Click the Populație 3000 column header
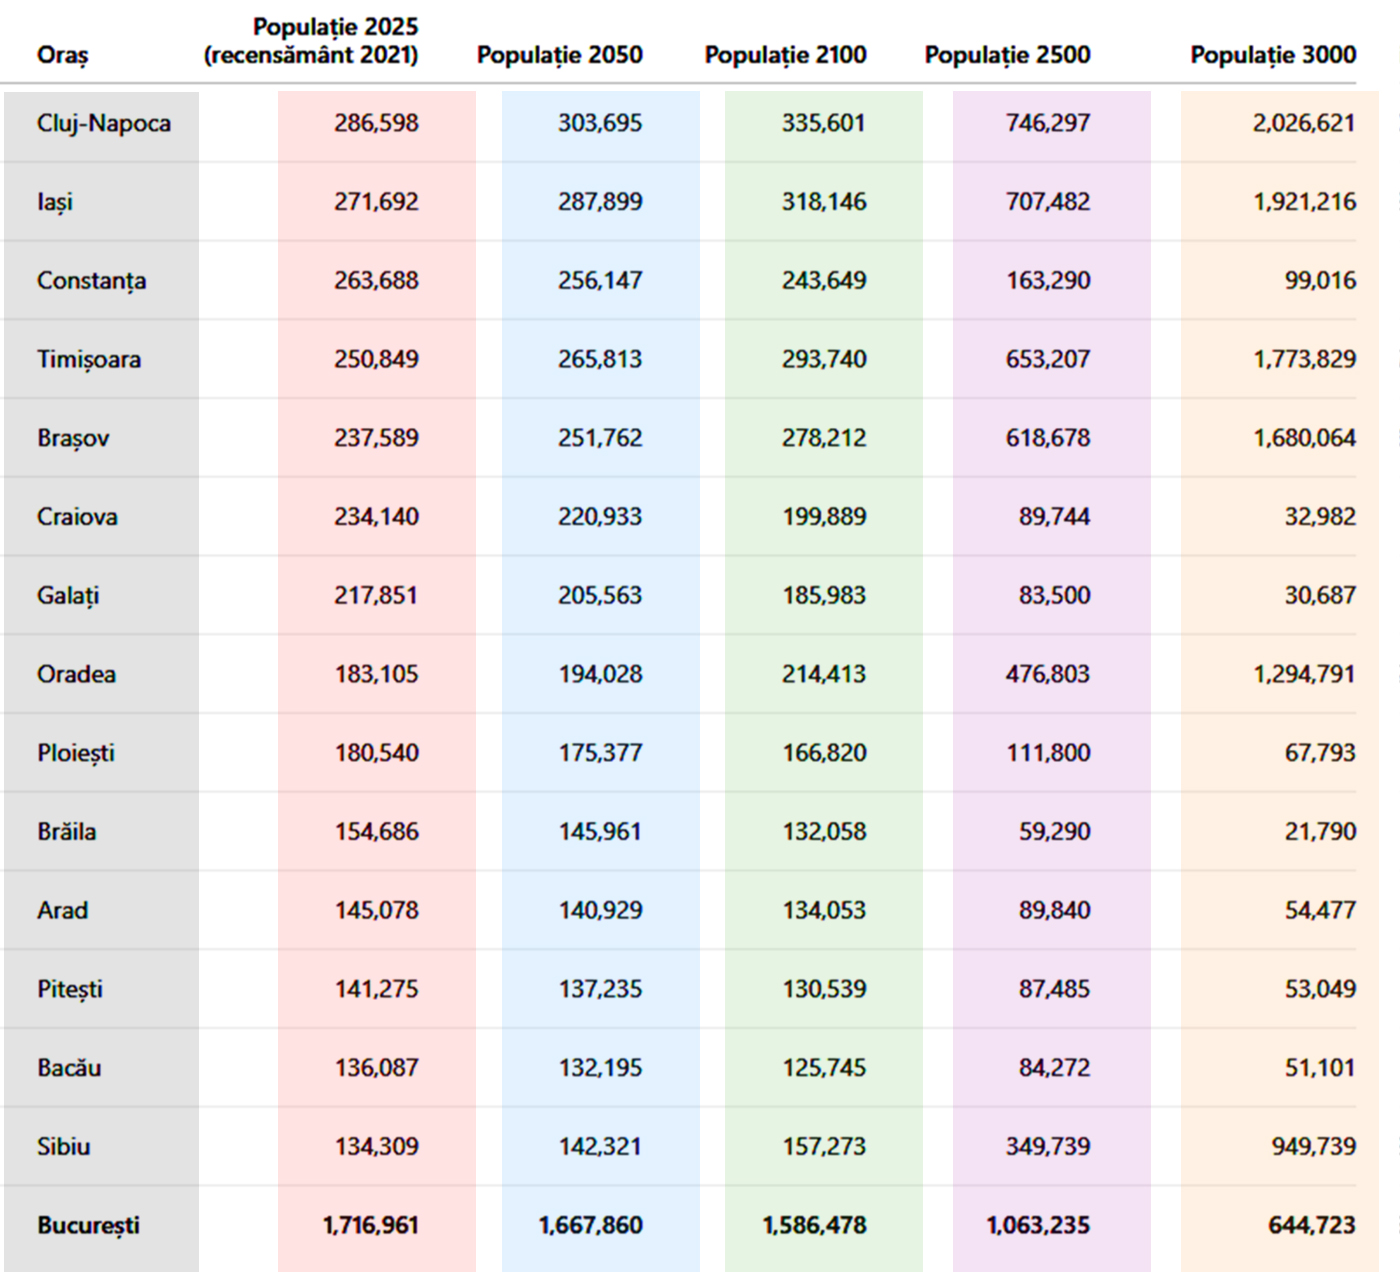 (1272, 55)
